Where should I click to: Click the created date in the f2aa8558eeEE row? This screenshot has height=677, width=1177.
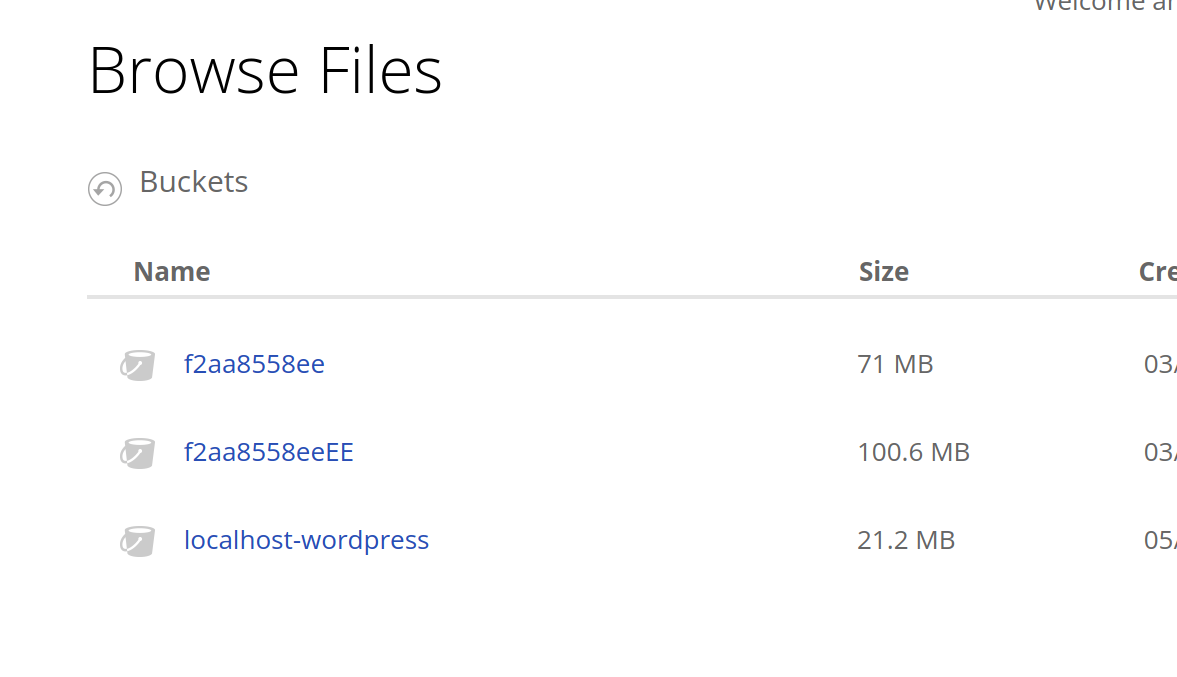point(1160,452)
